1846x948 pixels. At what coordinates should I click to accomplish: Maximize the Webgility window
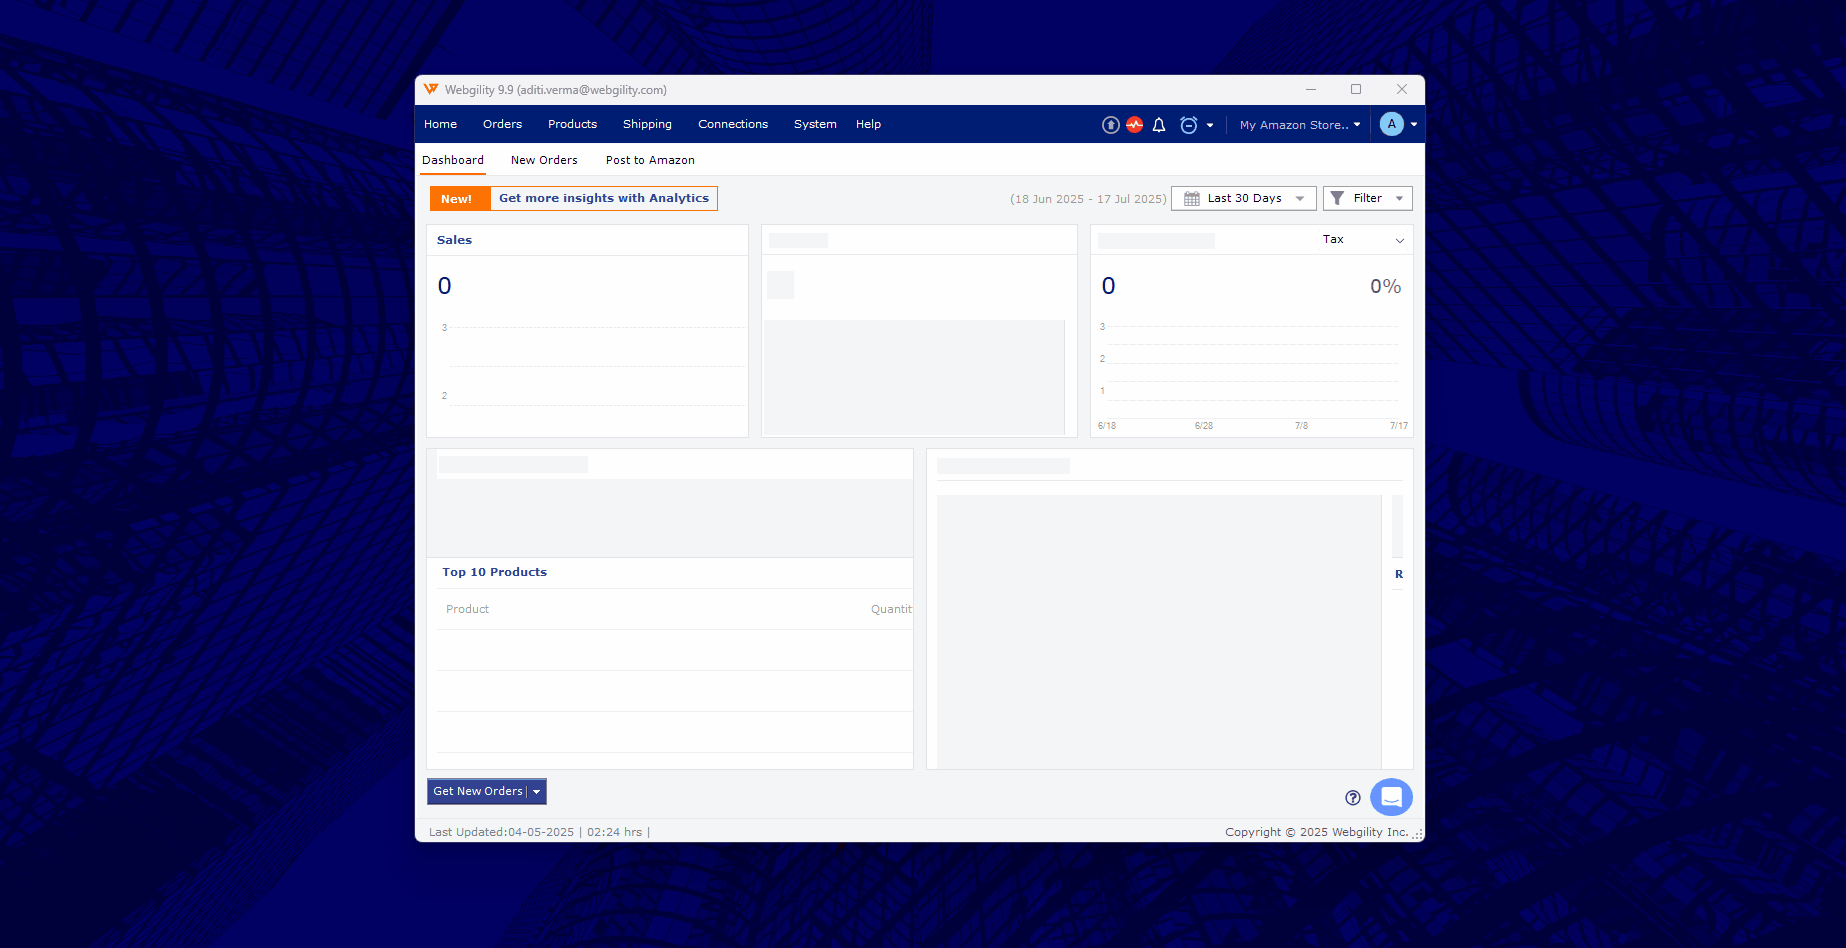coord(1356,89)
